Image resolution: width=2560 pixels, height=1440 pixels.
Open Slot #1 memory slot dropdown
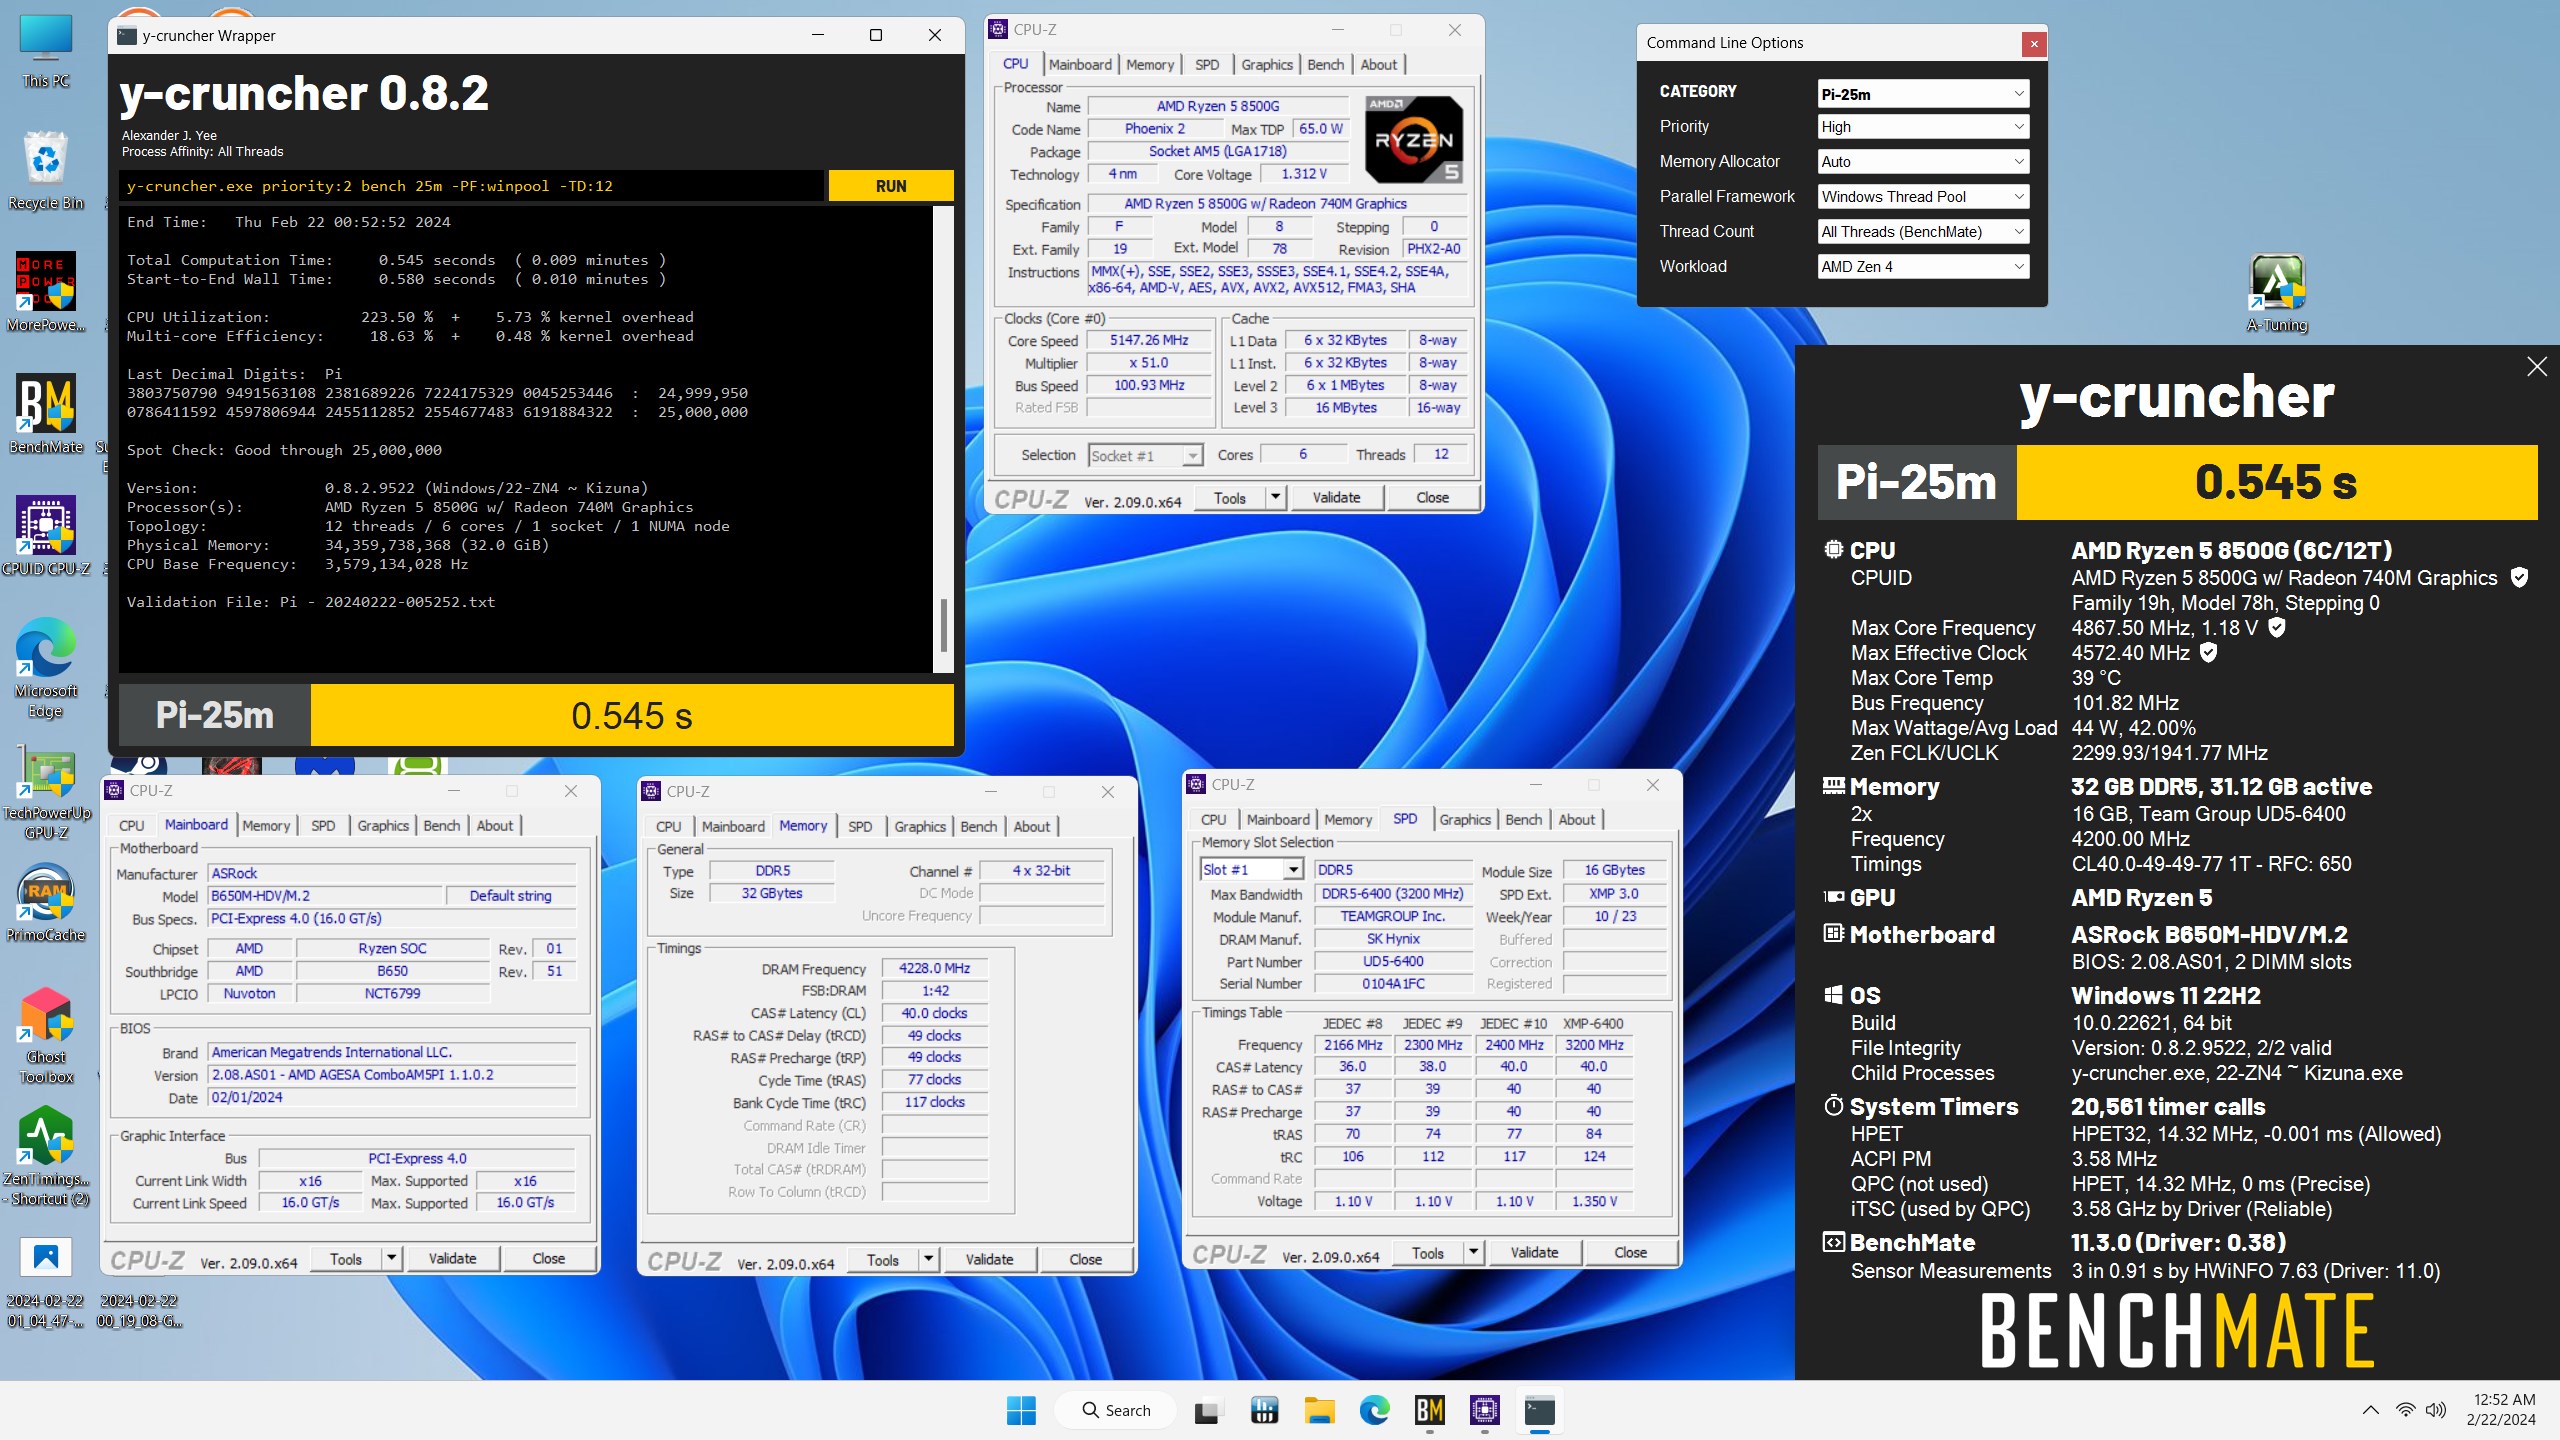coord(1252,870)
